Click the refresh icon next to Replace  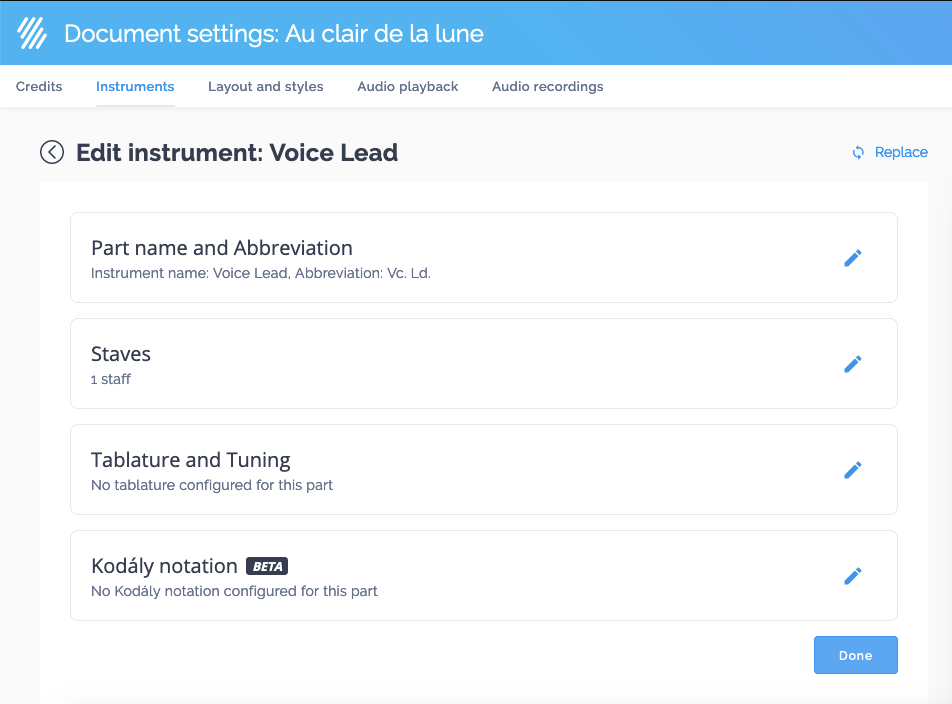[858, 152]
